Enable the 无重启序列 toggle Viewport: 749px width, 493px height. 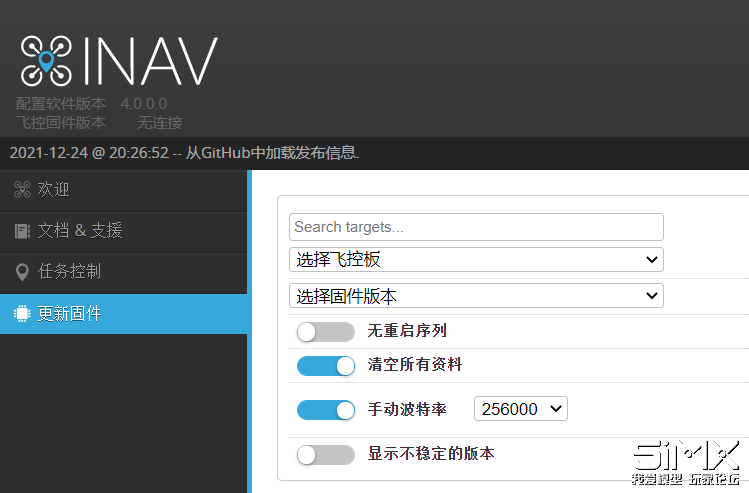pyautogui.click(x=326, y=332)
